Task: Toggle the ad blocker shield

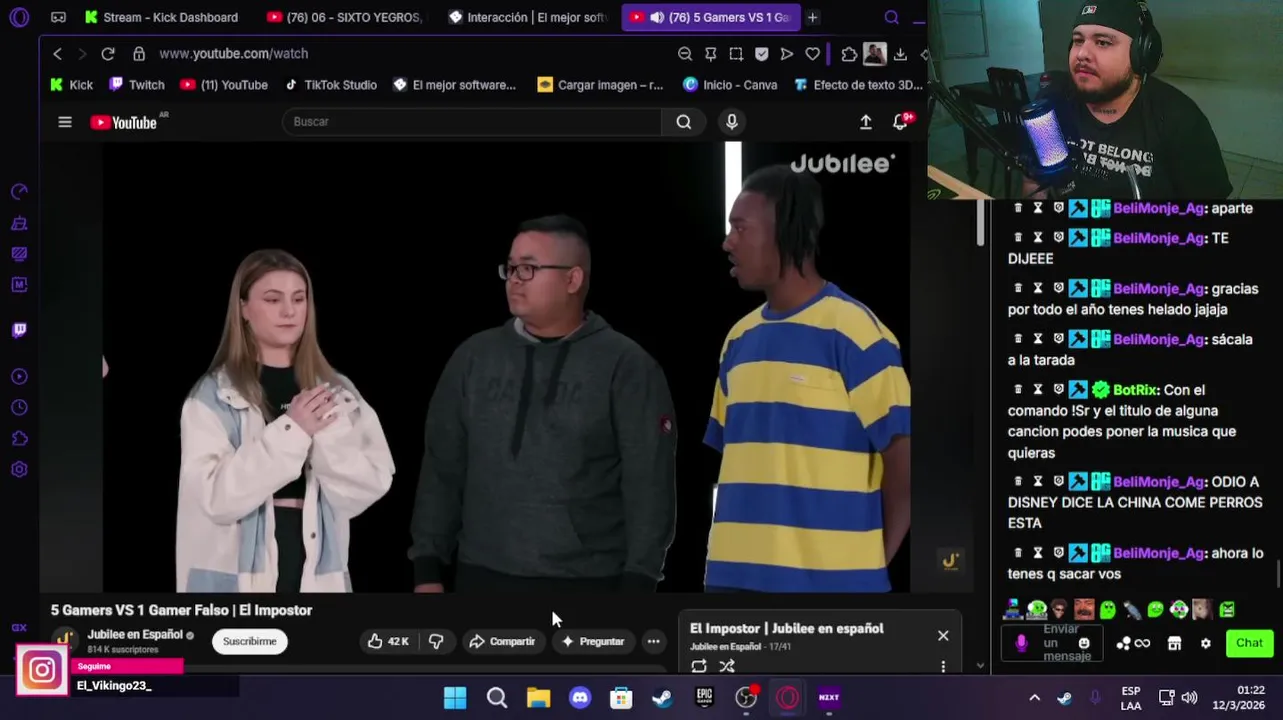Action: coord(761,53)
